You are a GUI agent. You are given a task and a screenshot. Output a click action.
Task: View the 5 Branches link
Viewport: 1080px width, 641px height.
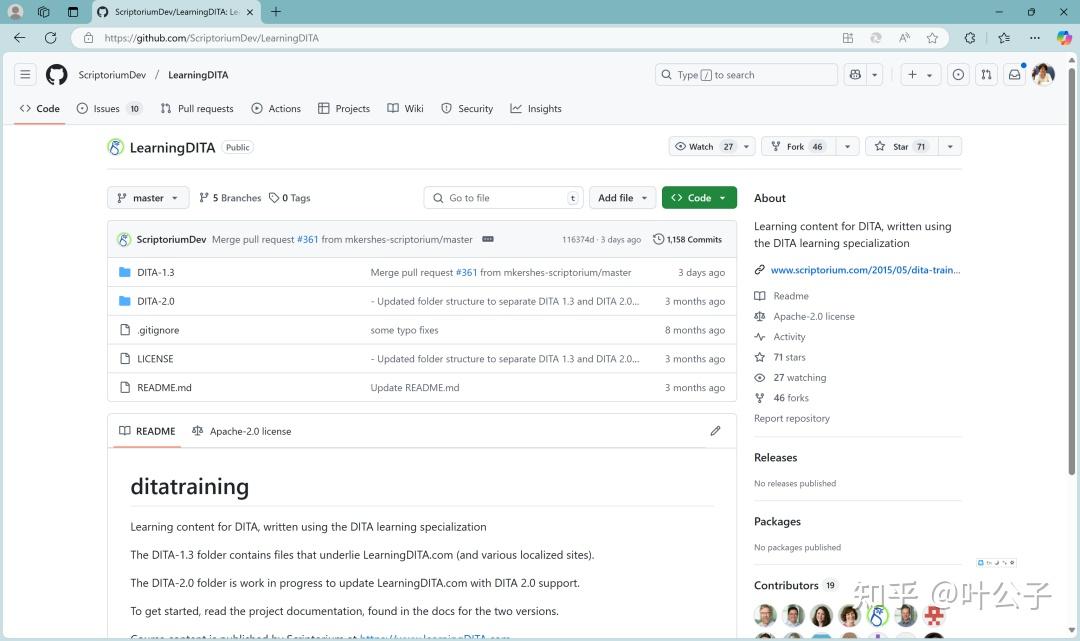coord(230,198)
